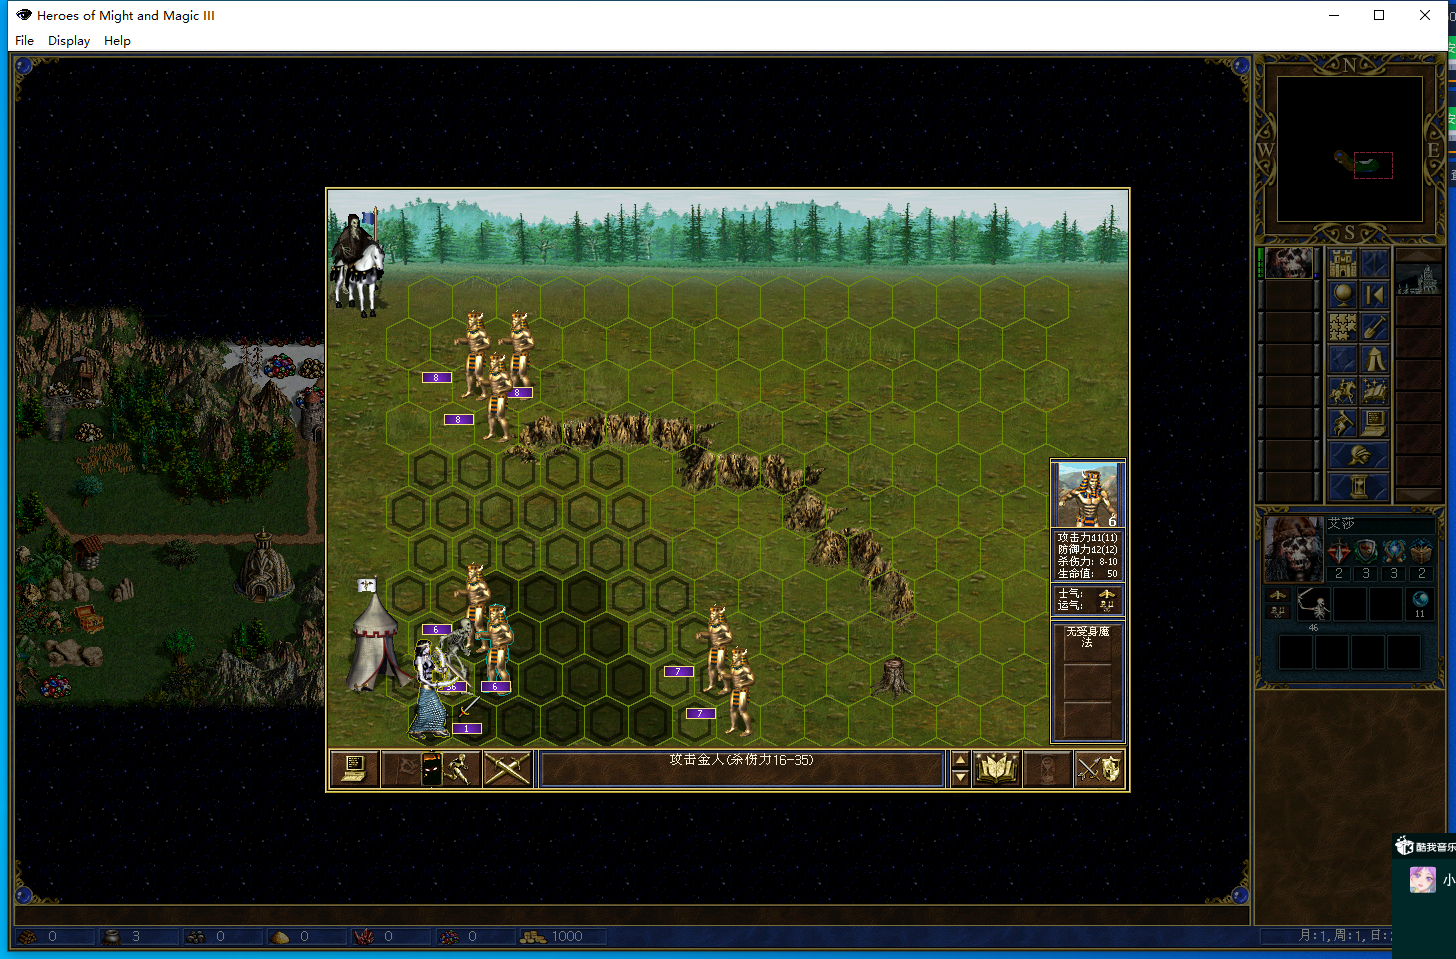Click the hero name 艾莎
1456x959 pixels.
[x=1341, y=524]
